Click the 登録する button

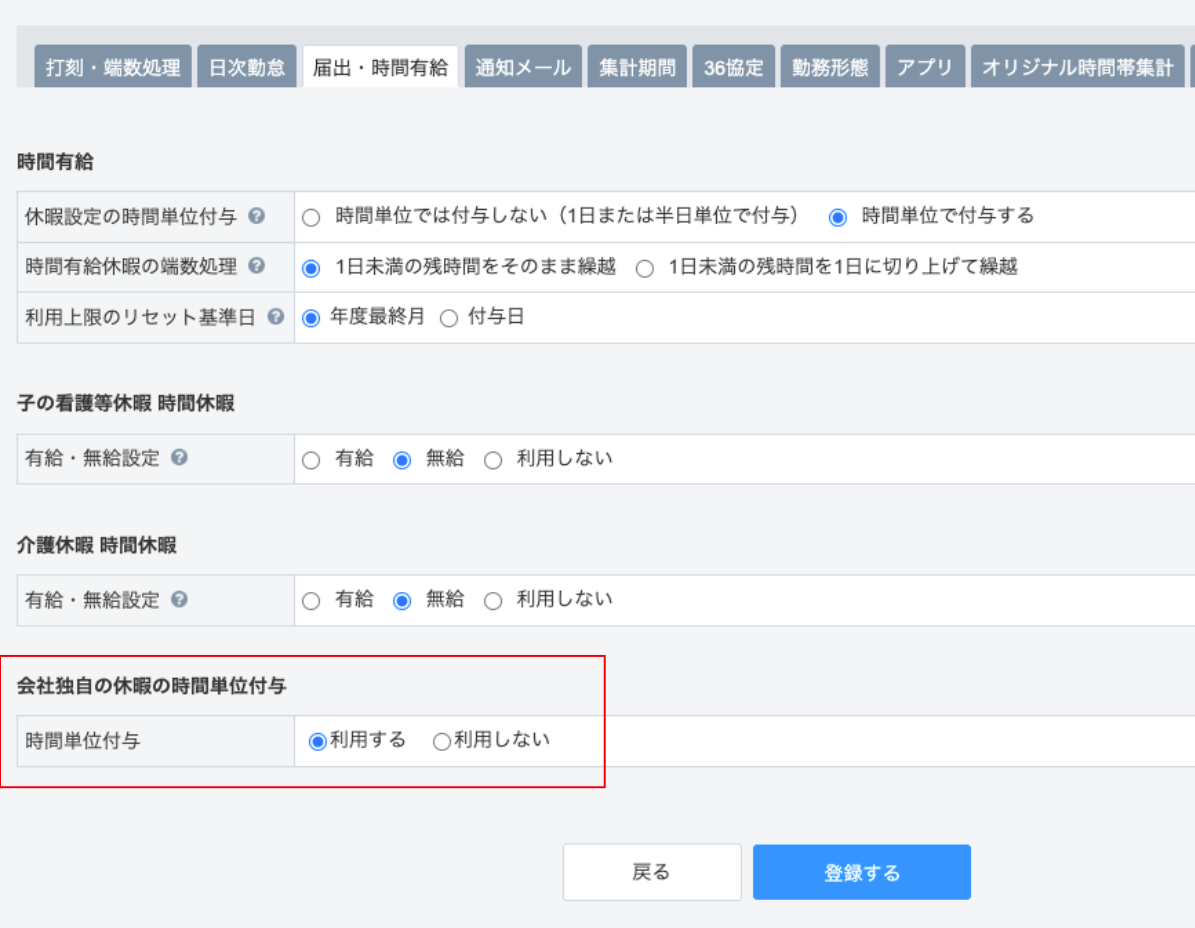point(861,872)
